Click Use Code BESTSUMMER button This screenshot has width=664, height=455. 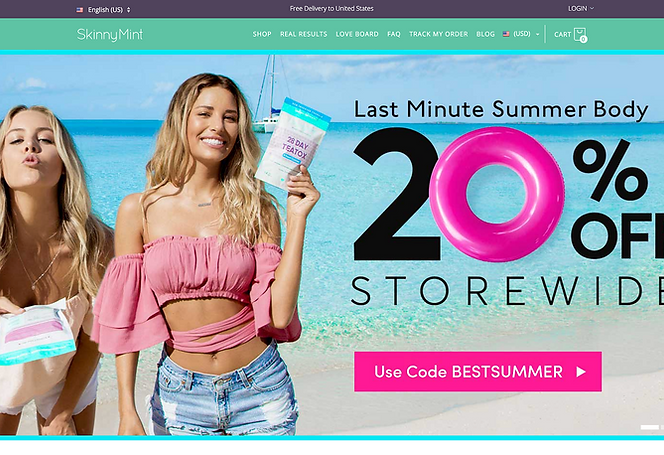pyautogui.click(x=478, y=372)
